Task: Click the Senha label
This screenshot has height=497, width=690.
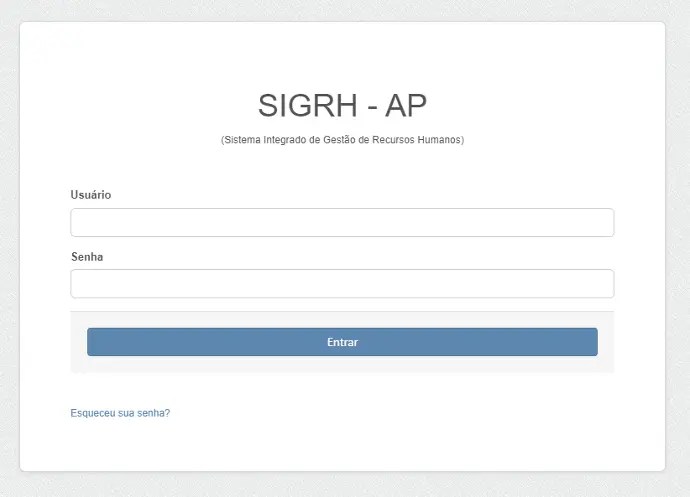Action: click(87, 257)
